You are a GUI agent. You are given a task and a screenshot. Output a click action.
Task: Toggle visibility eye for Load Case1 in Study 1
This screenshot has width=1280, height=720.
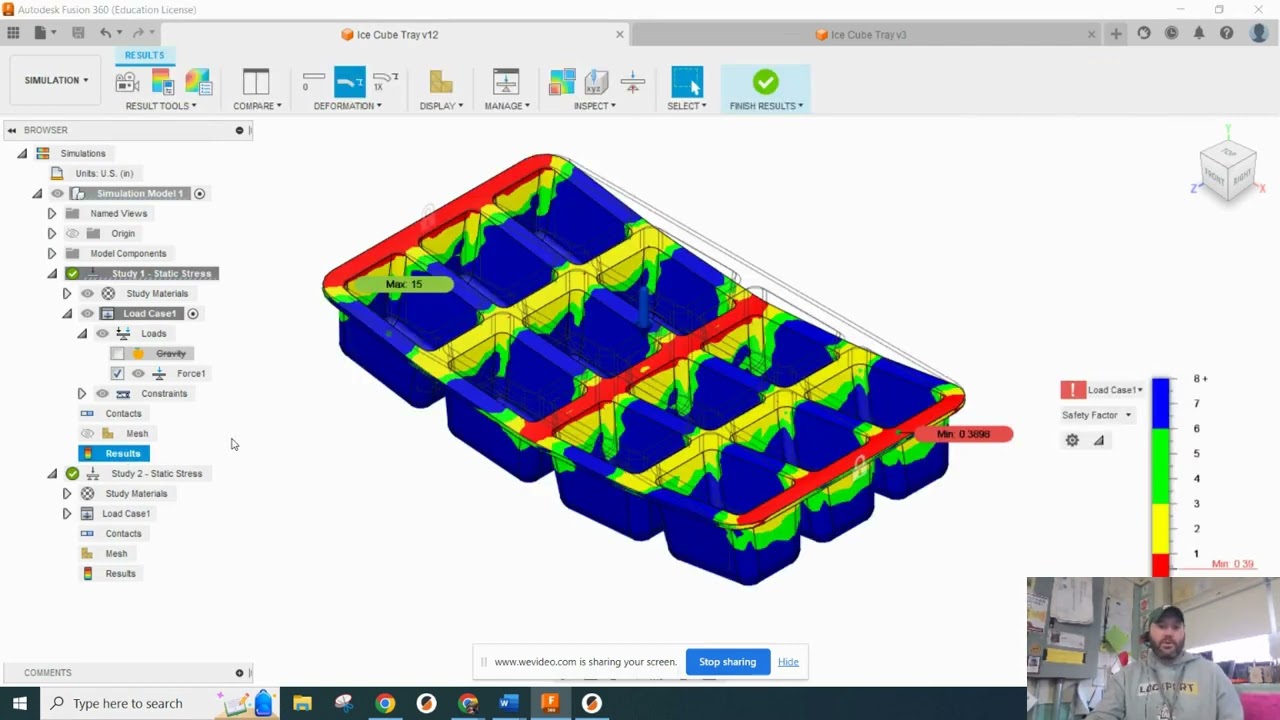pyautogui.click(x=88, y=313)
